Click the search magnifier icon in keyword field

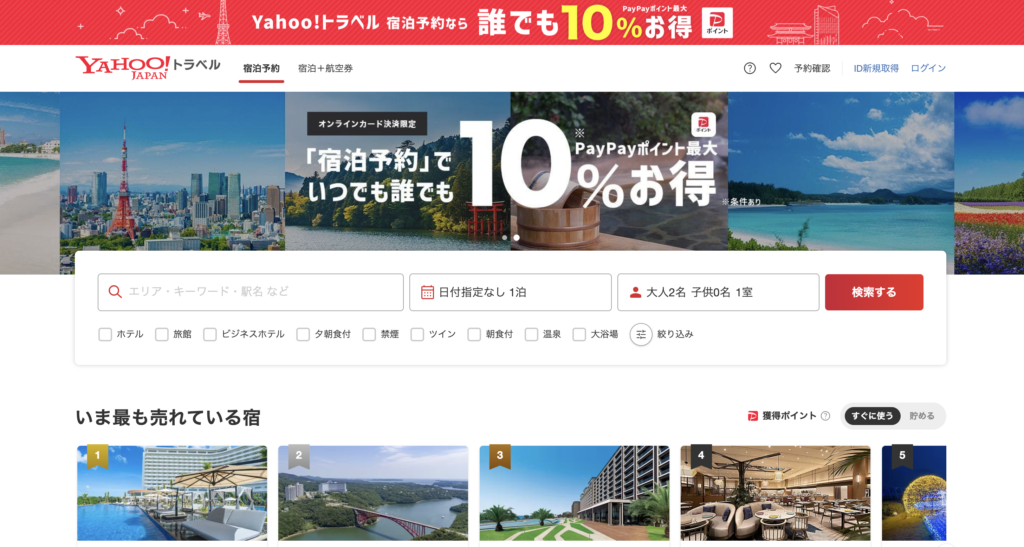pyautogui.click(x=115, y=292)
